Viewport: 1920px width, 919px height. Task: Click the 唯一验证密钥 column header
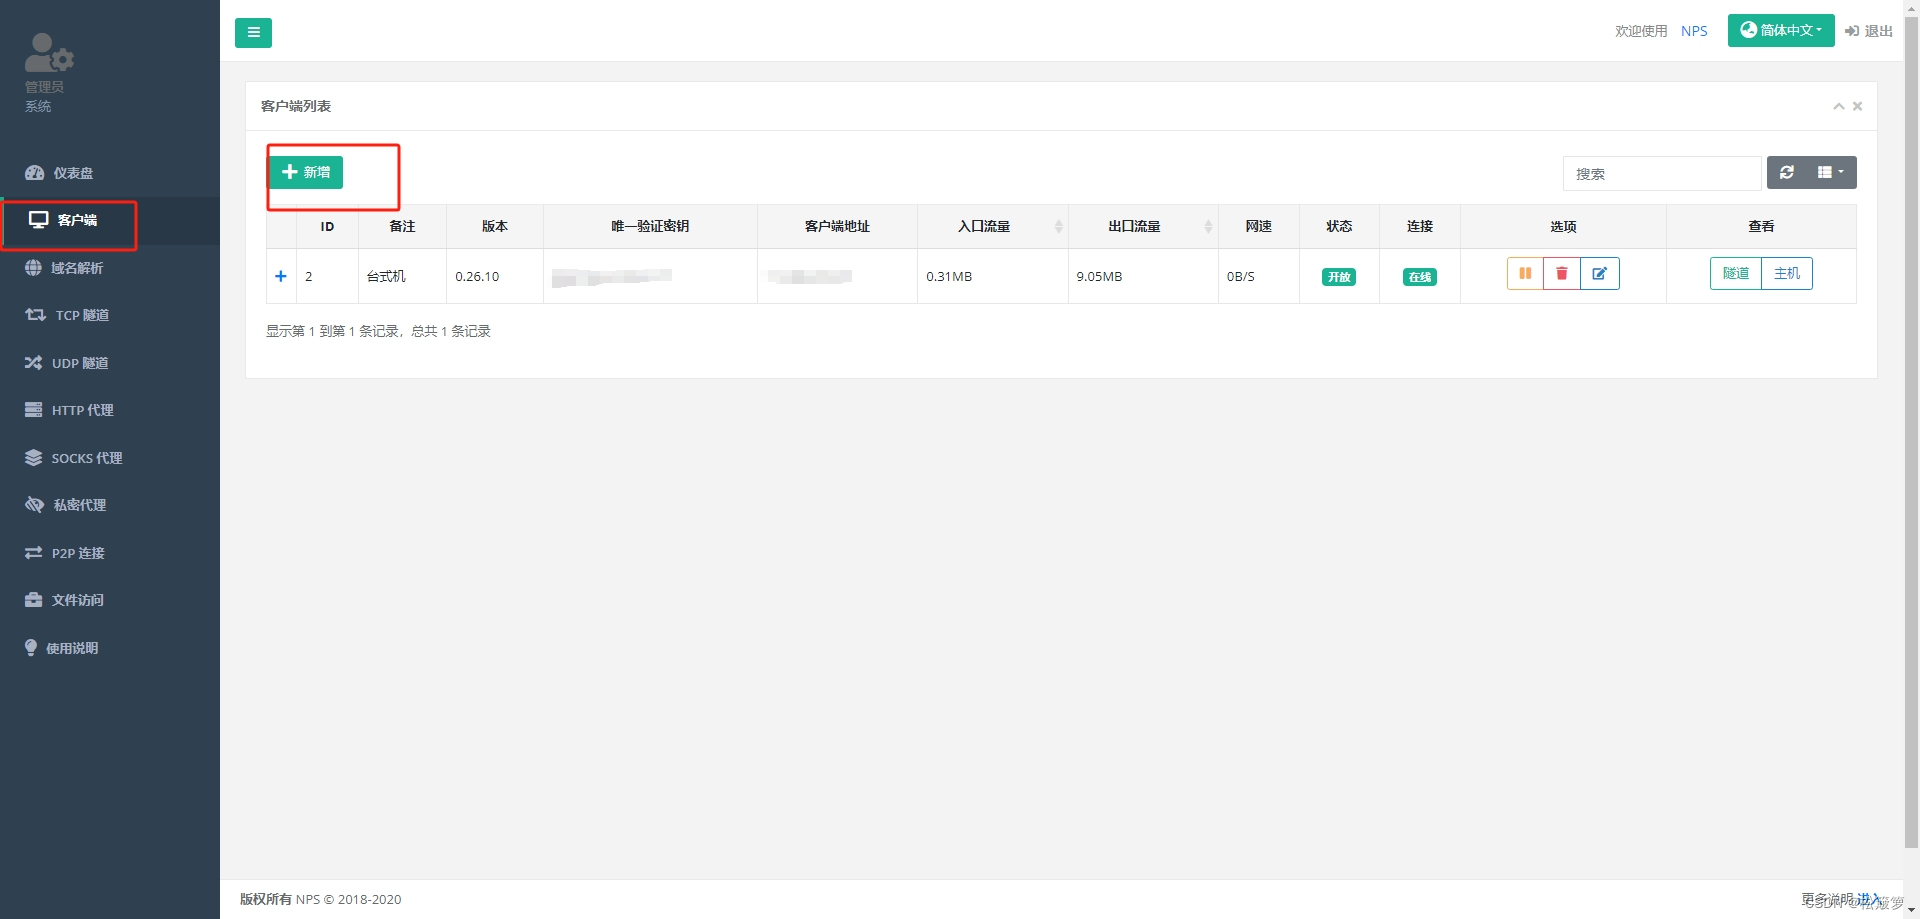(x=650, y=226)
